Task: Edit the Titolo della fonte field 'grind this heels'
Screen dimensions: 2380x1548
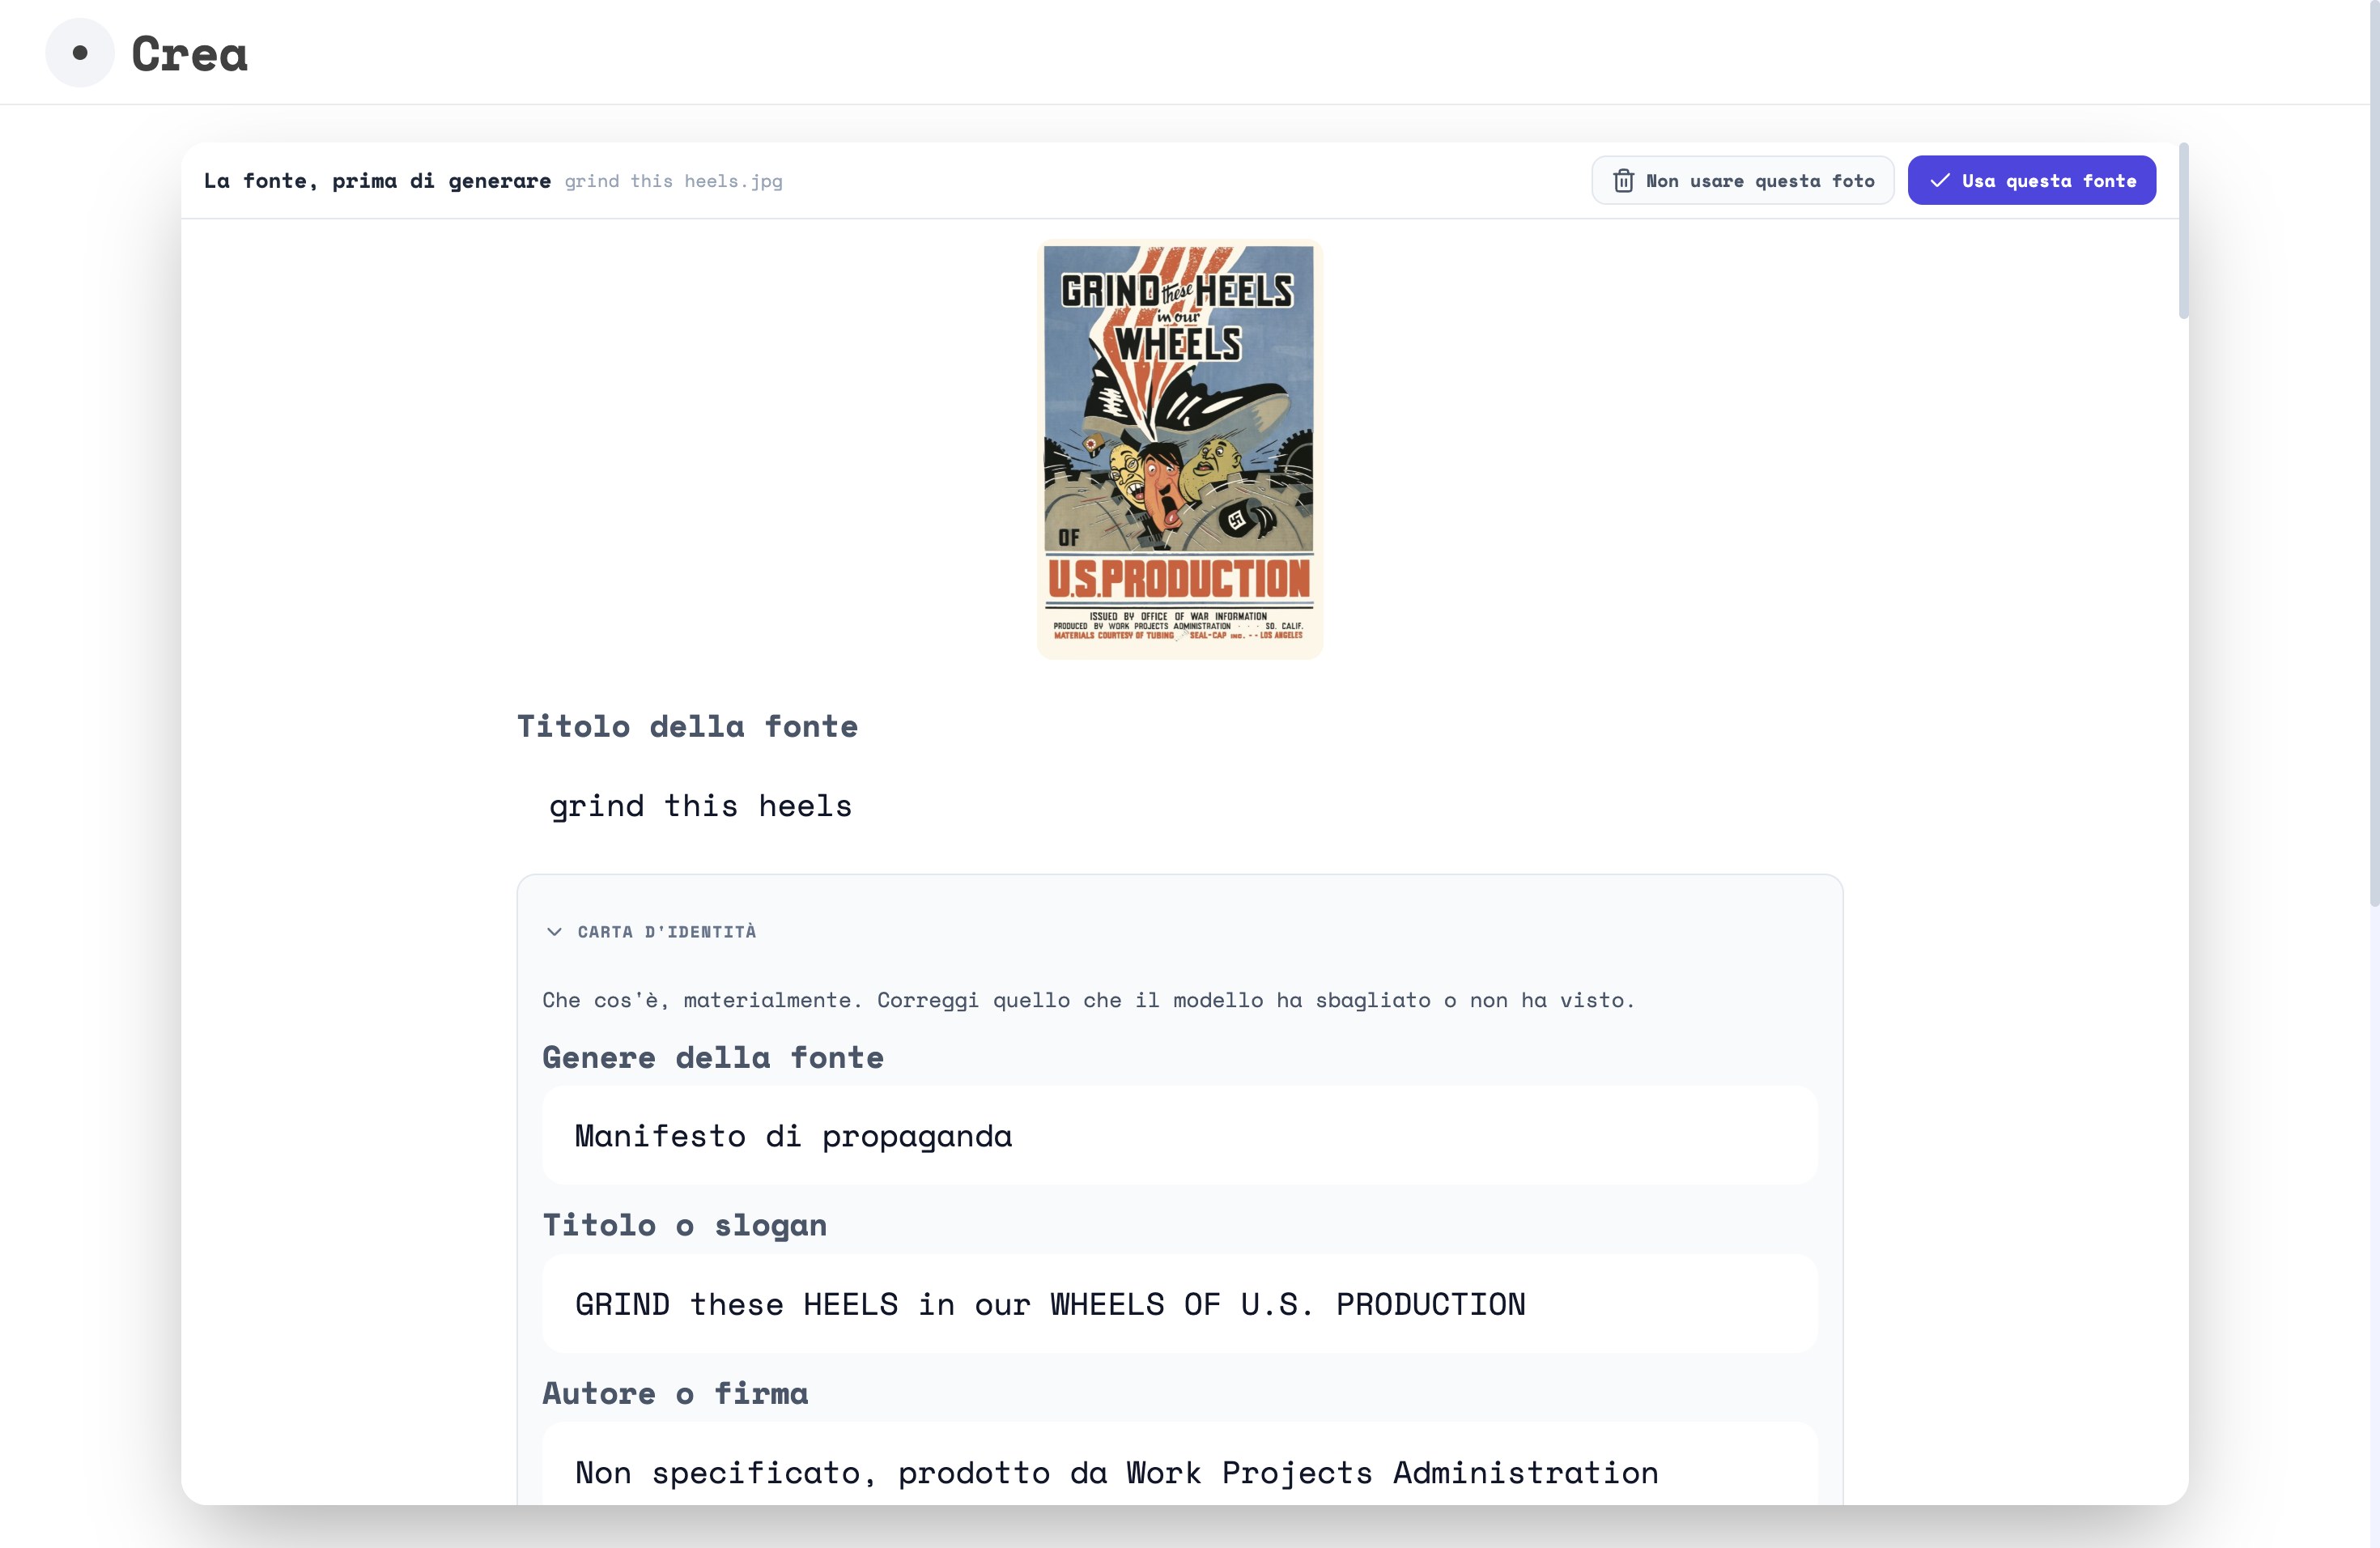Action: [1180, 806]
